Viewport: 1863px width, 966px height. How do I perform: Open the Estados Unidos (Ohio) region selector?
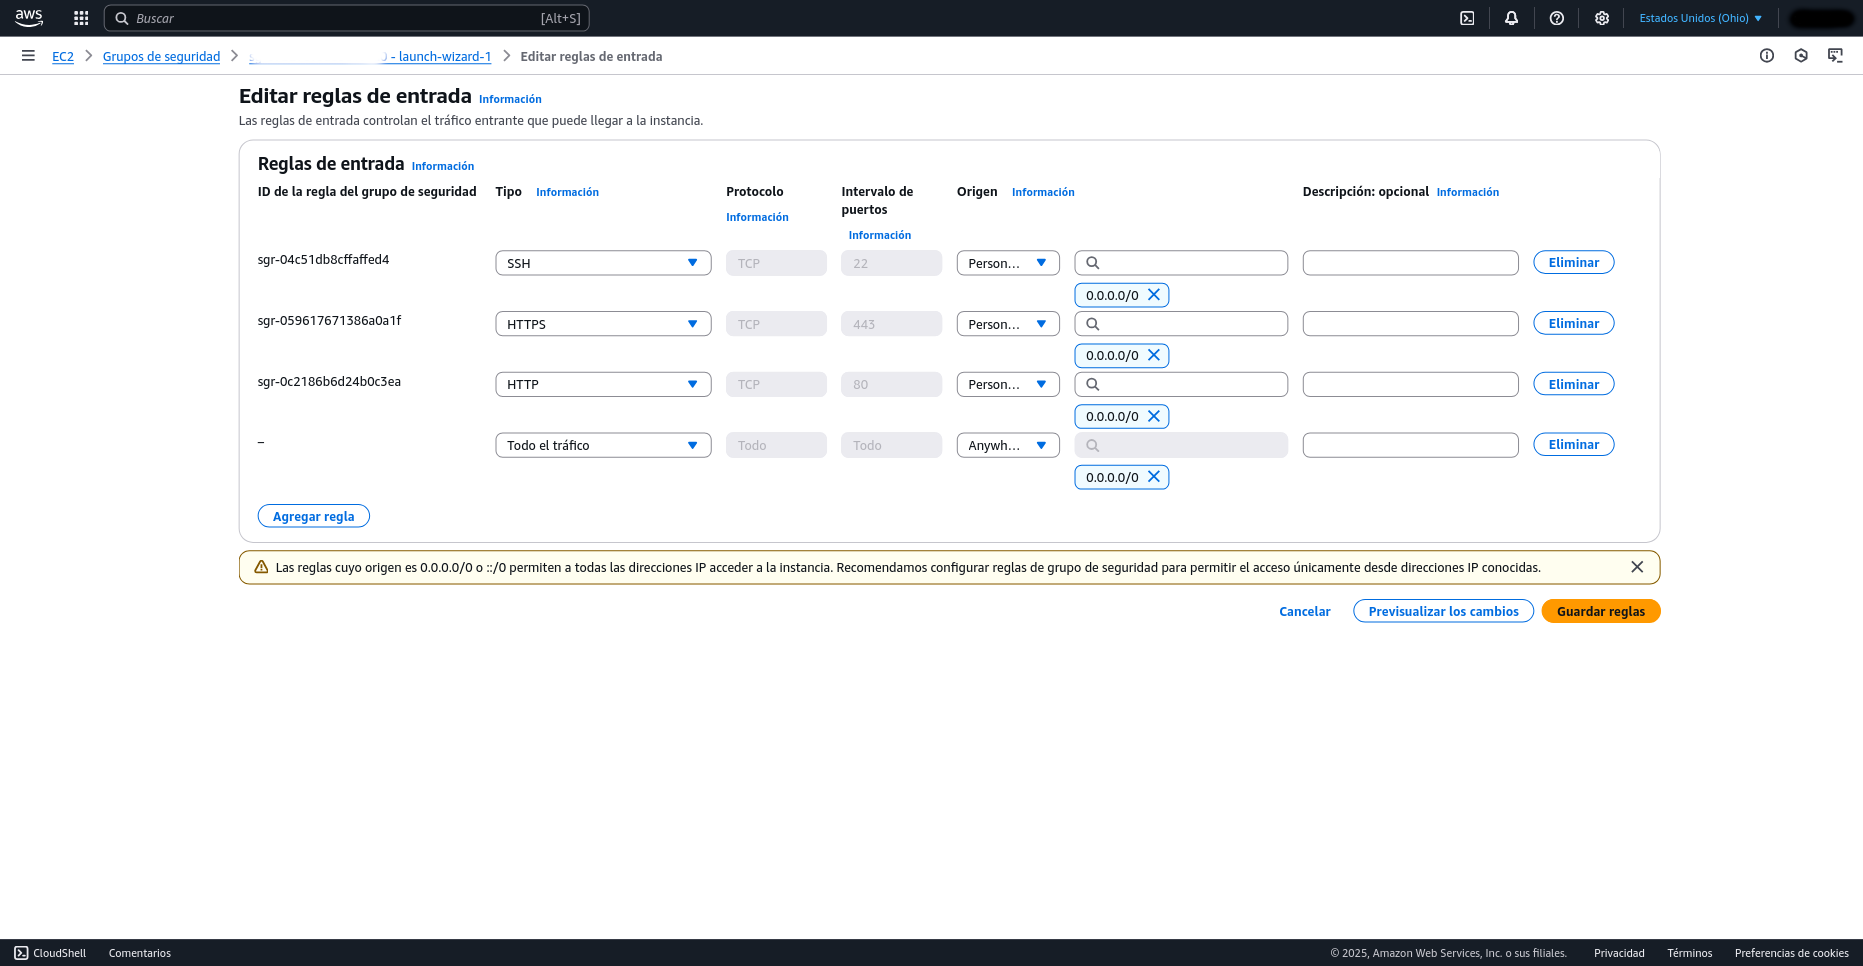click(x=1700, y=18)
